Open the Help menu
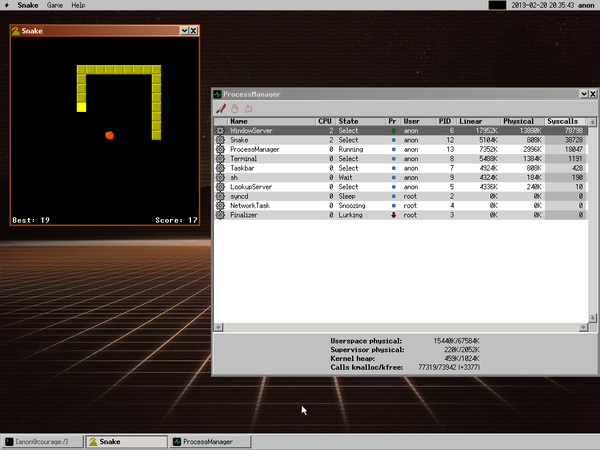Viewport: 600px width, 450px height. [78, 5]
